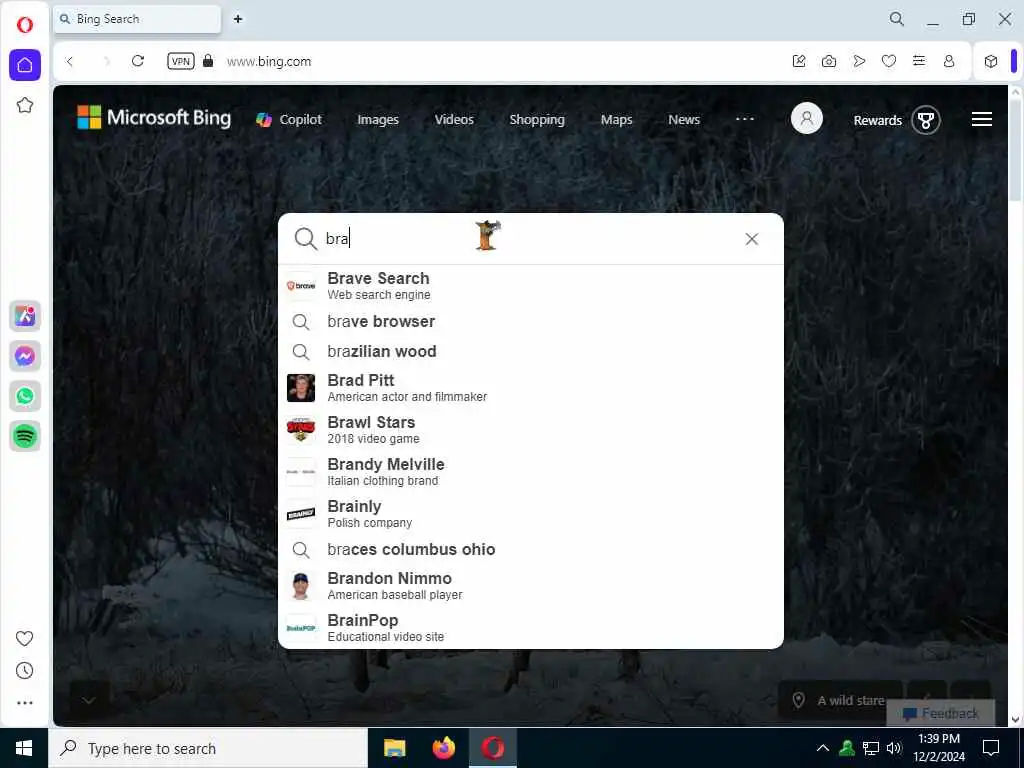Open Firefox from the taskbar
Screen dimensions: 1024x768
tap(443, 748)
